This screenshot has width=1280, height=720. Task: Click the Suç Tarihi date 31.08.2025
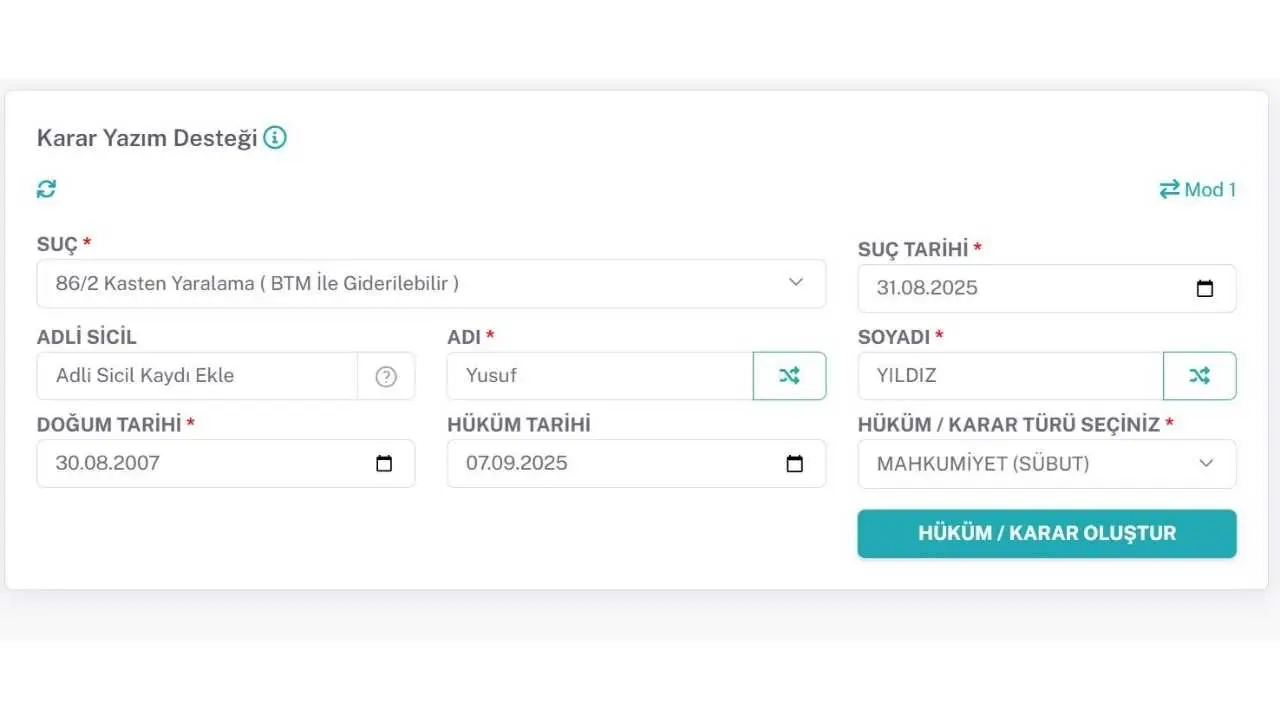[927, 288]
